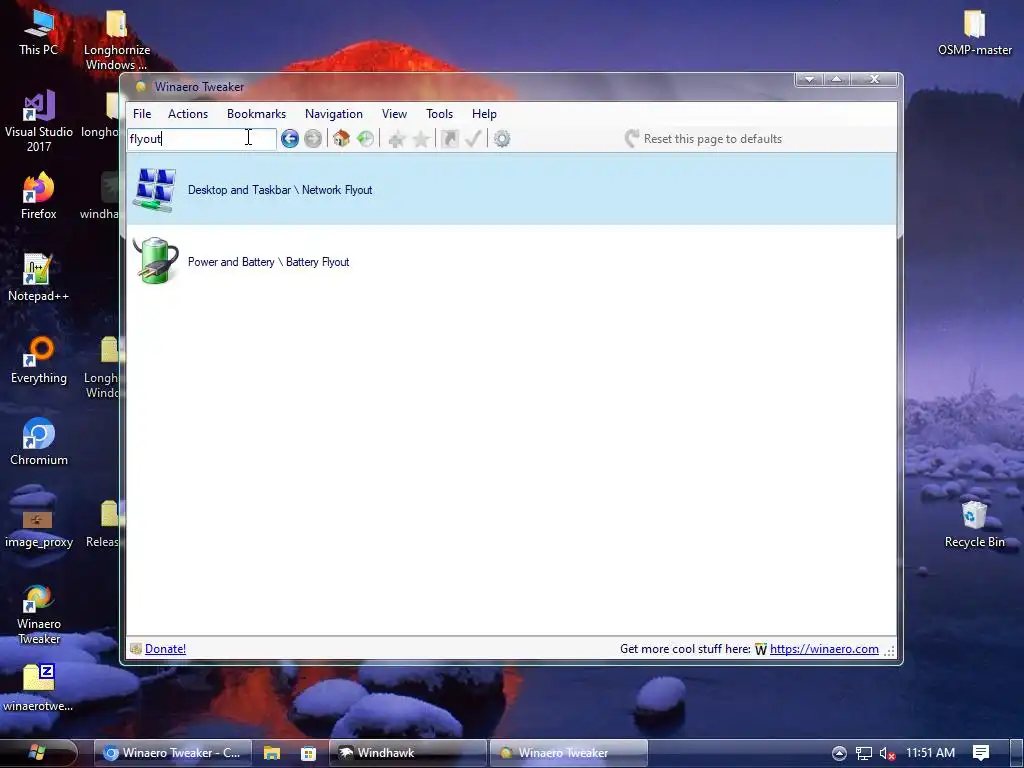Click the create shortcut icon in toolbar
The image size is (1024, 768).
click(x=449, y=138)
